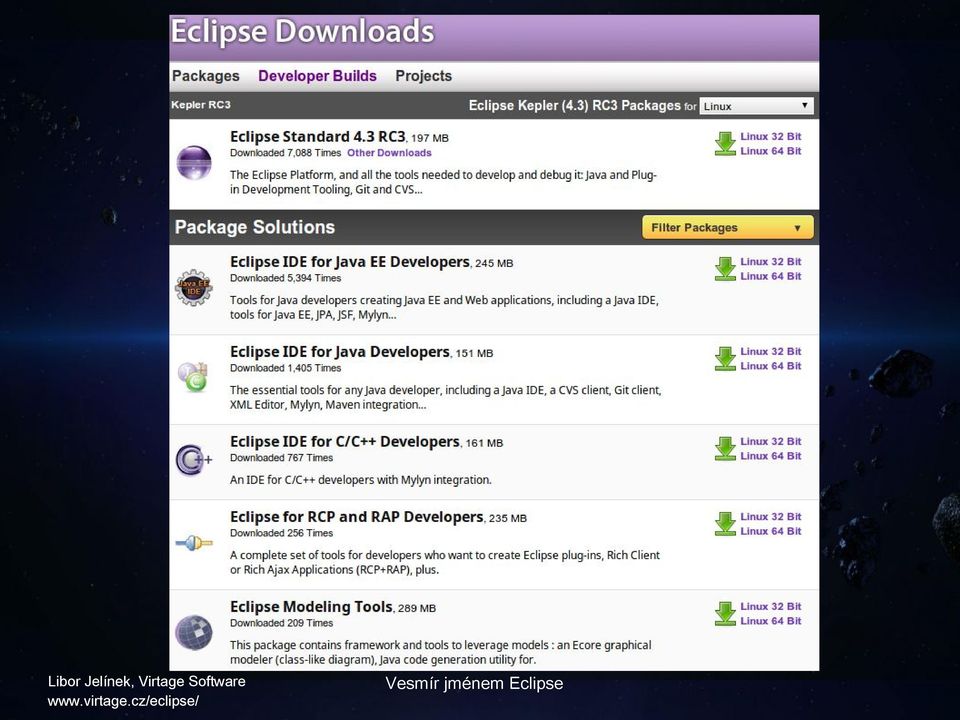960x720 pixels.
Task: Click the 'Vesmír jménem Eclipse' slide title
Action: click(474, 683)
